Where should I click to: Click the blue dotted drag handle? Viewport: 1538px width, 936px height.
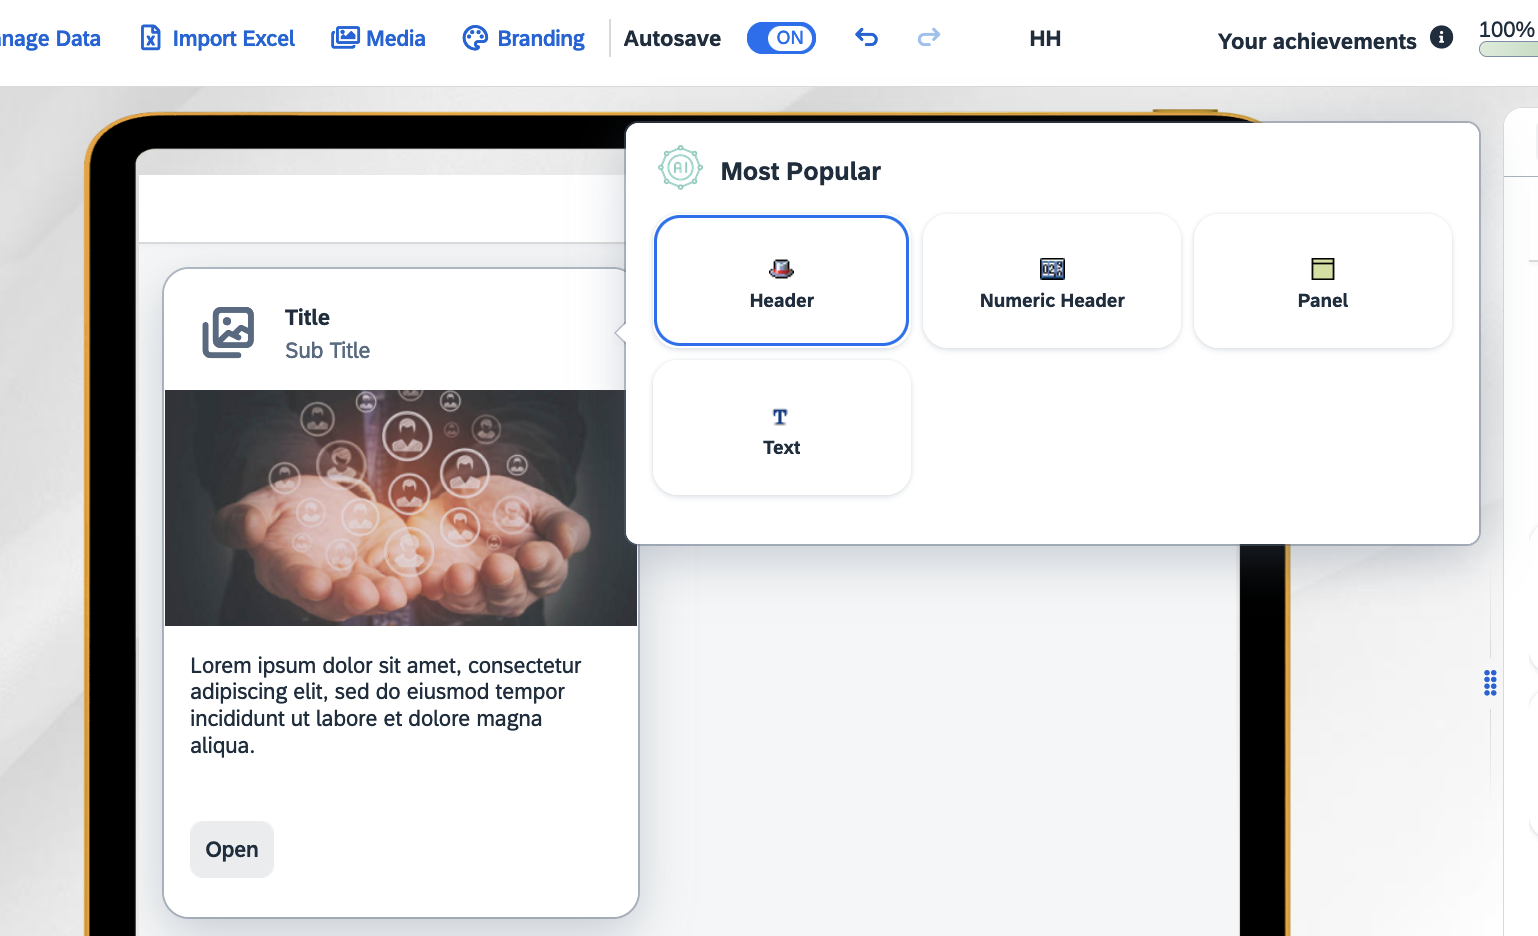[1490, 683]
